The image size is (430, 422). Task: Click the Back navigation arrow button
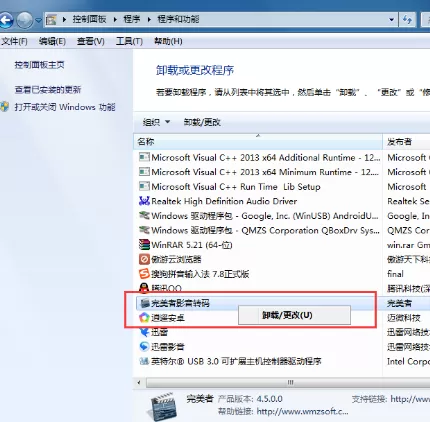(5, 20)
